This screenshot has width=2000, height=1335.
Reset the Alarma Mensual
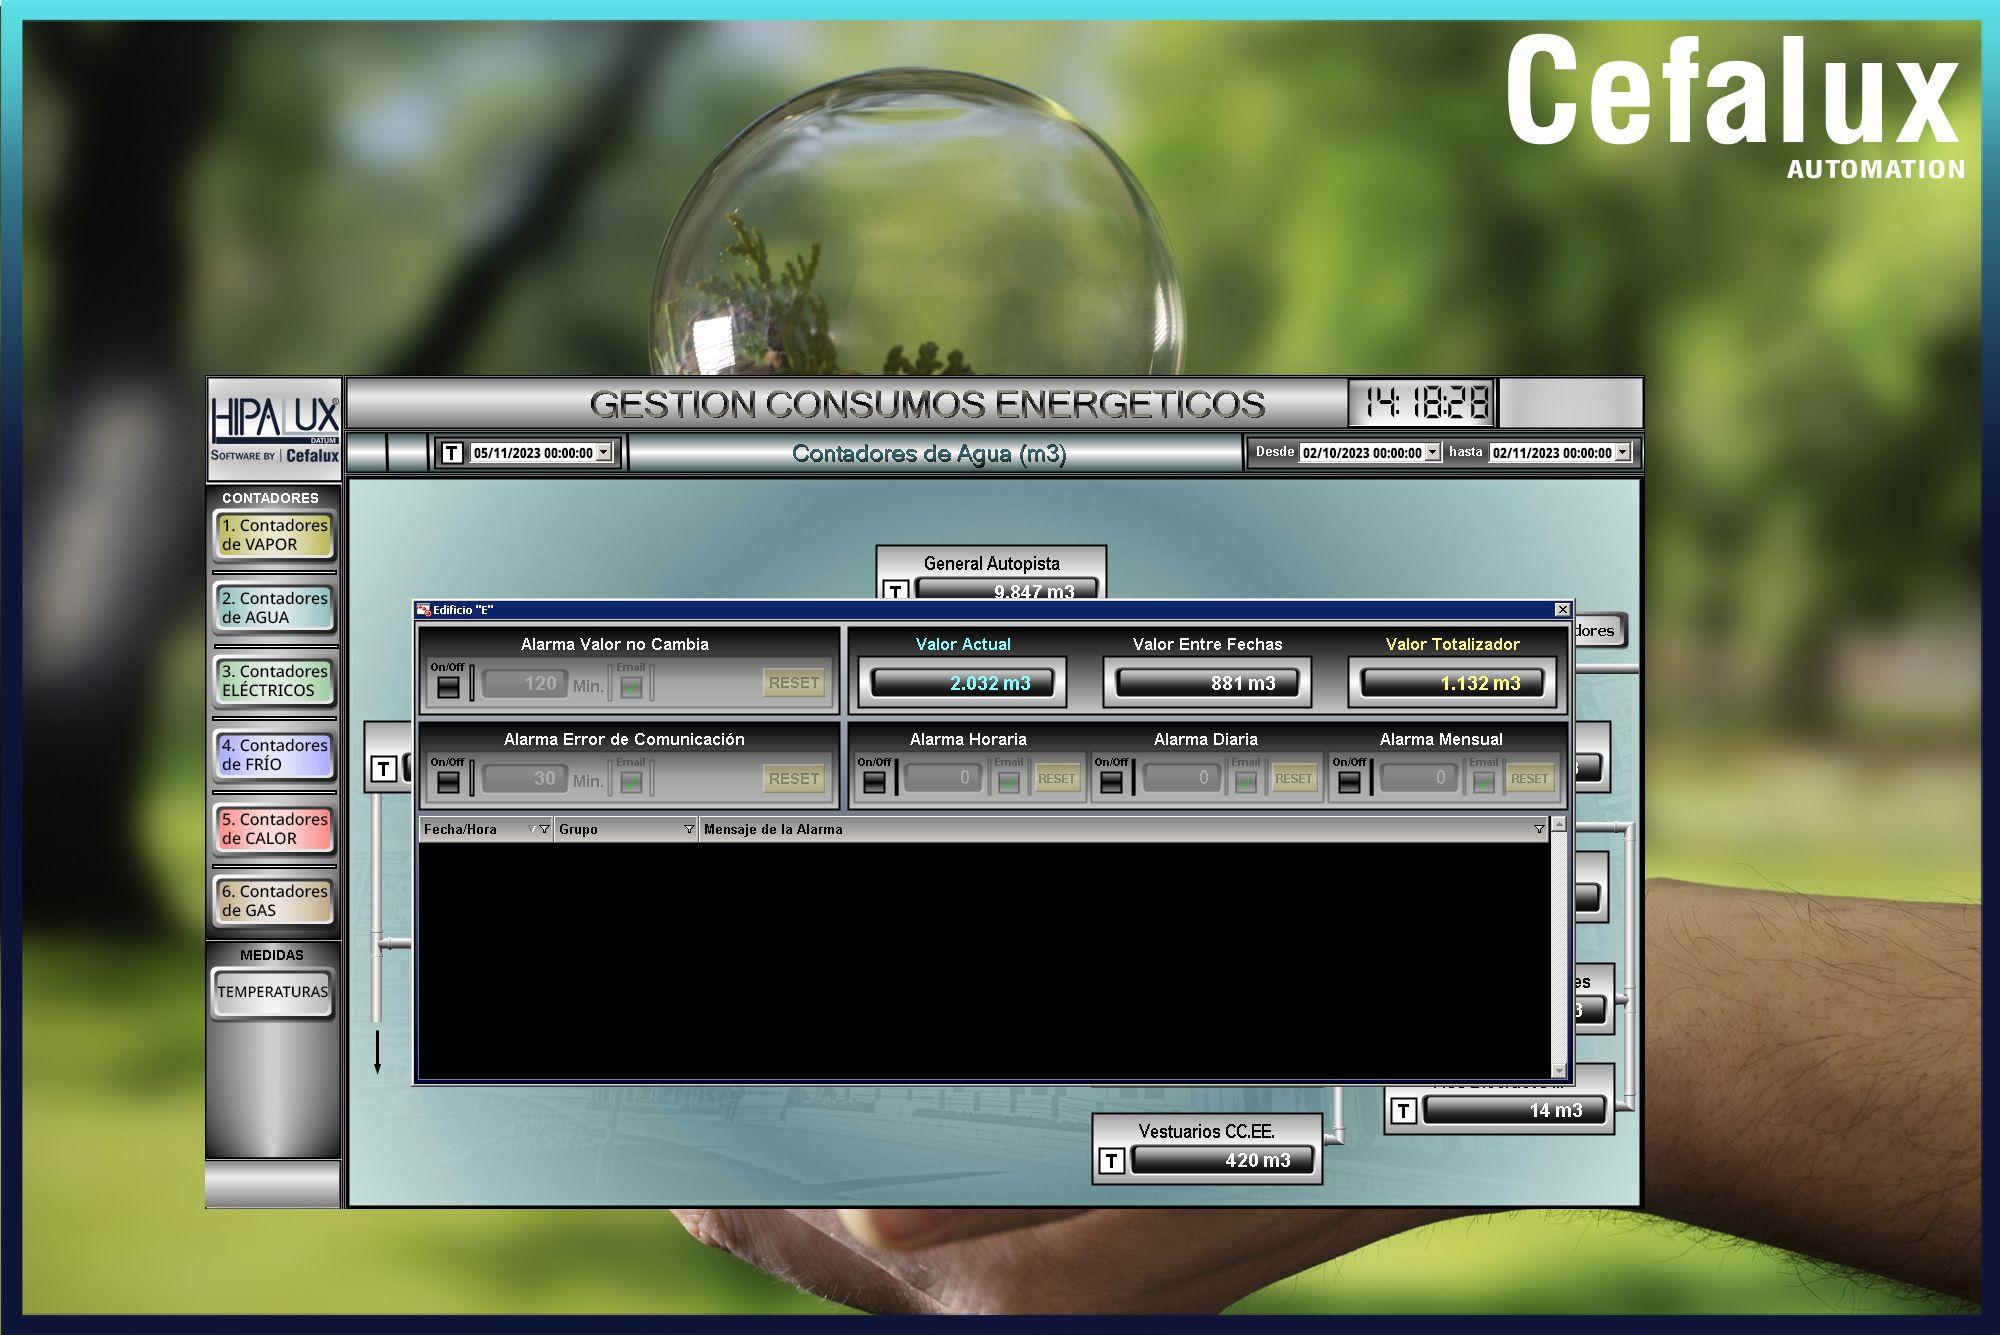click(1530, 779)
